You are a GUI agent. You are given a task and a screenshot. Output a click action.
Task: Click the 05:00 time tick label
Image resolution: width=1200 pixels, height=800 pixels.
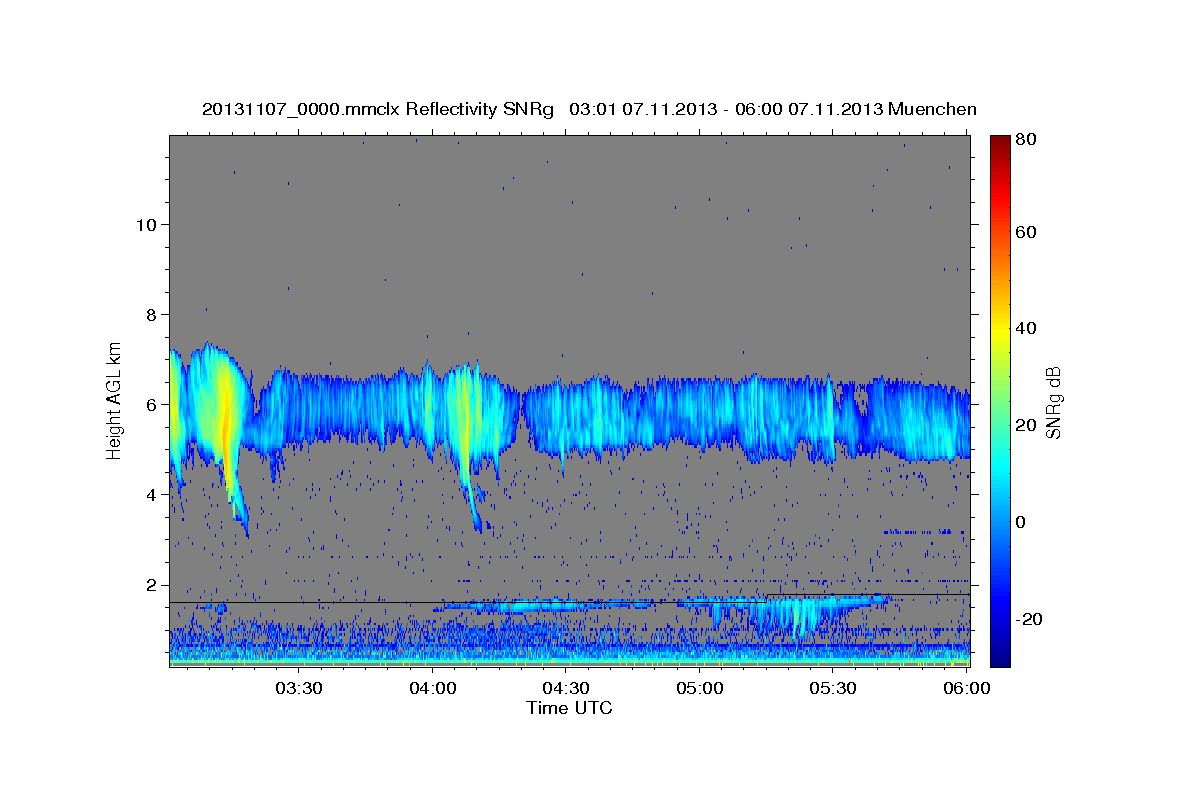700,689
